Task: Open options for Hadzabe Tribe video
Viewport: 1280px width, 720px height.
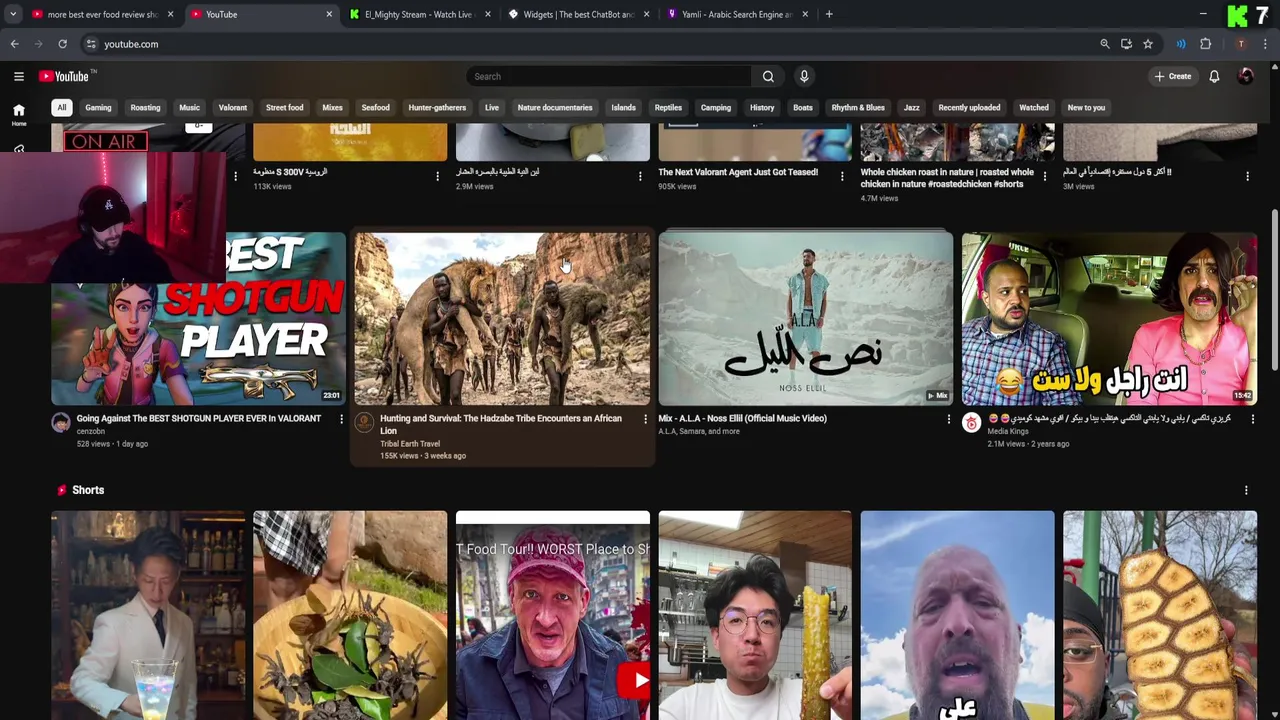Action: [645, 419]
